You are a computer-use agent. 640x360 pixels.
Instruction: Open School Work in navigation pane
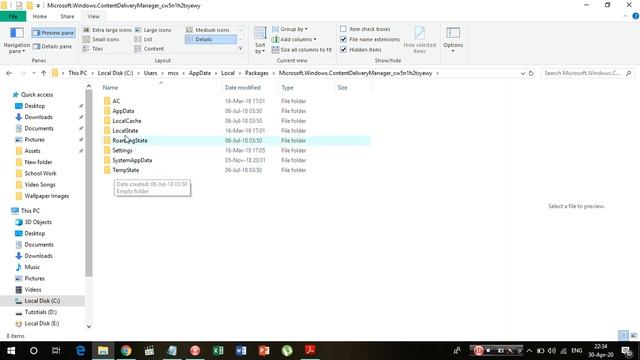pyautogui.click(x=40, y=173)
